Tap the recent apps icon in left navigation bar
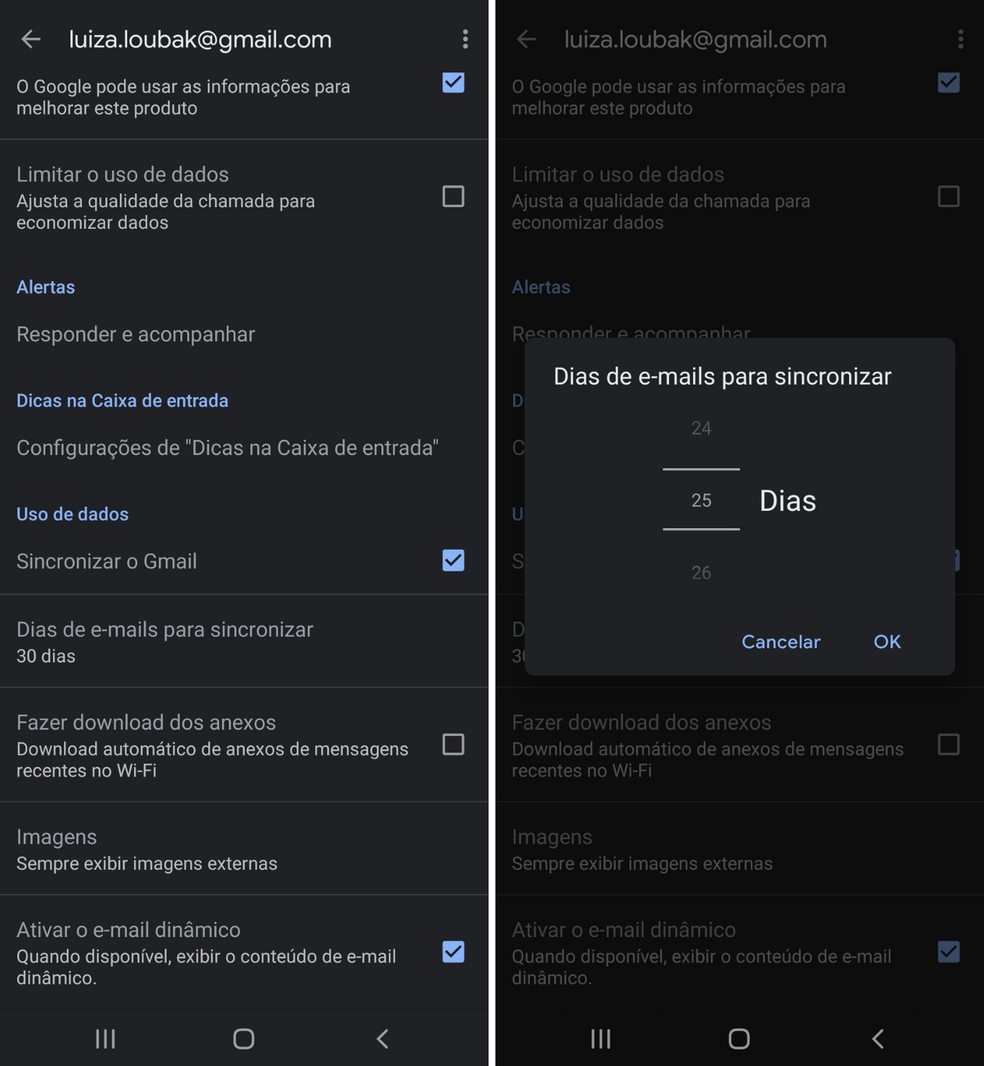Viewport: 984px width, 1066px height. click(105, 1038)
